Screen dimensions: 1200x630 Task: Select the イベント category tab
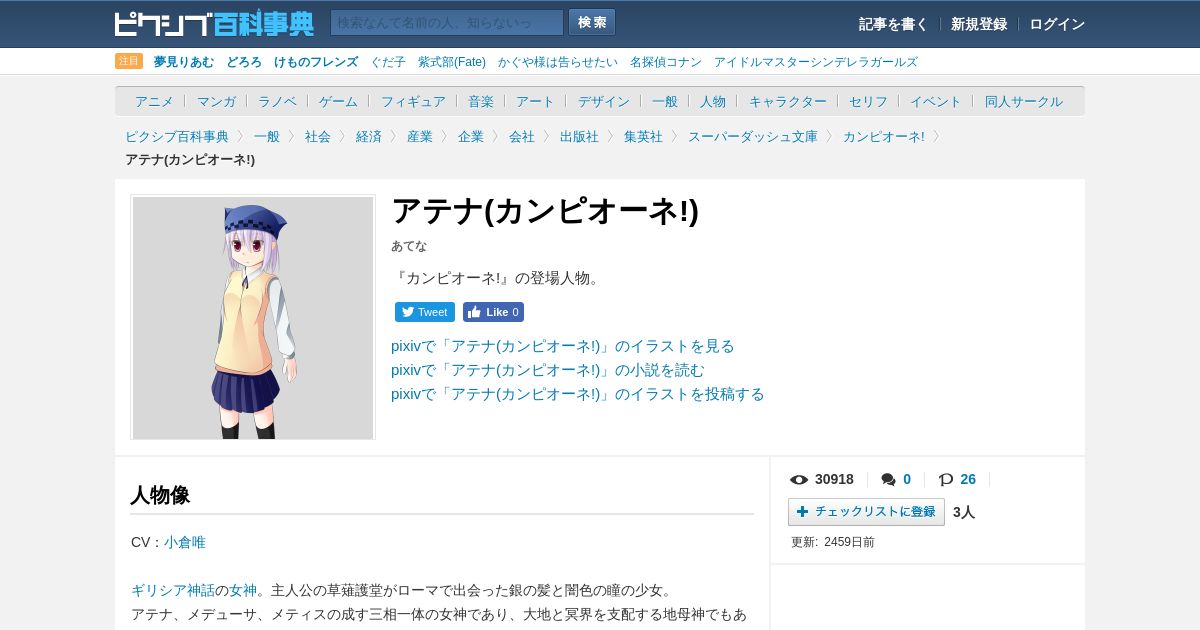(936, 101)
